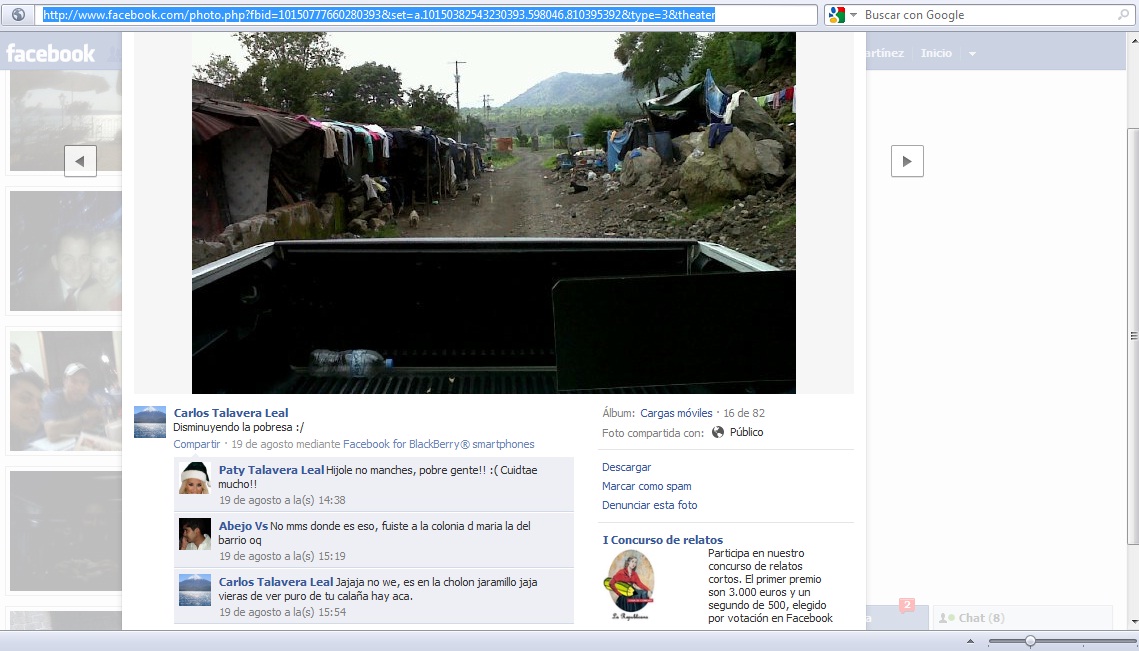The height and width of the screenshot is (651, 1139).
Task: Click Paty Talavera Leal's avatar
Action: click(x=194, y=478)
